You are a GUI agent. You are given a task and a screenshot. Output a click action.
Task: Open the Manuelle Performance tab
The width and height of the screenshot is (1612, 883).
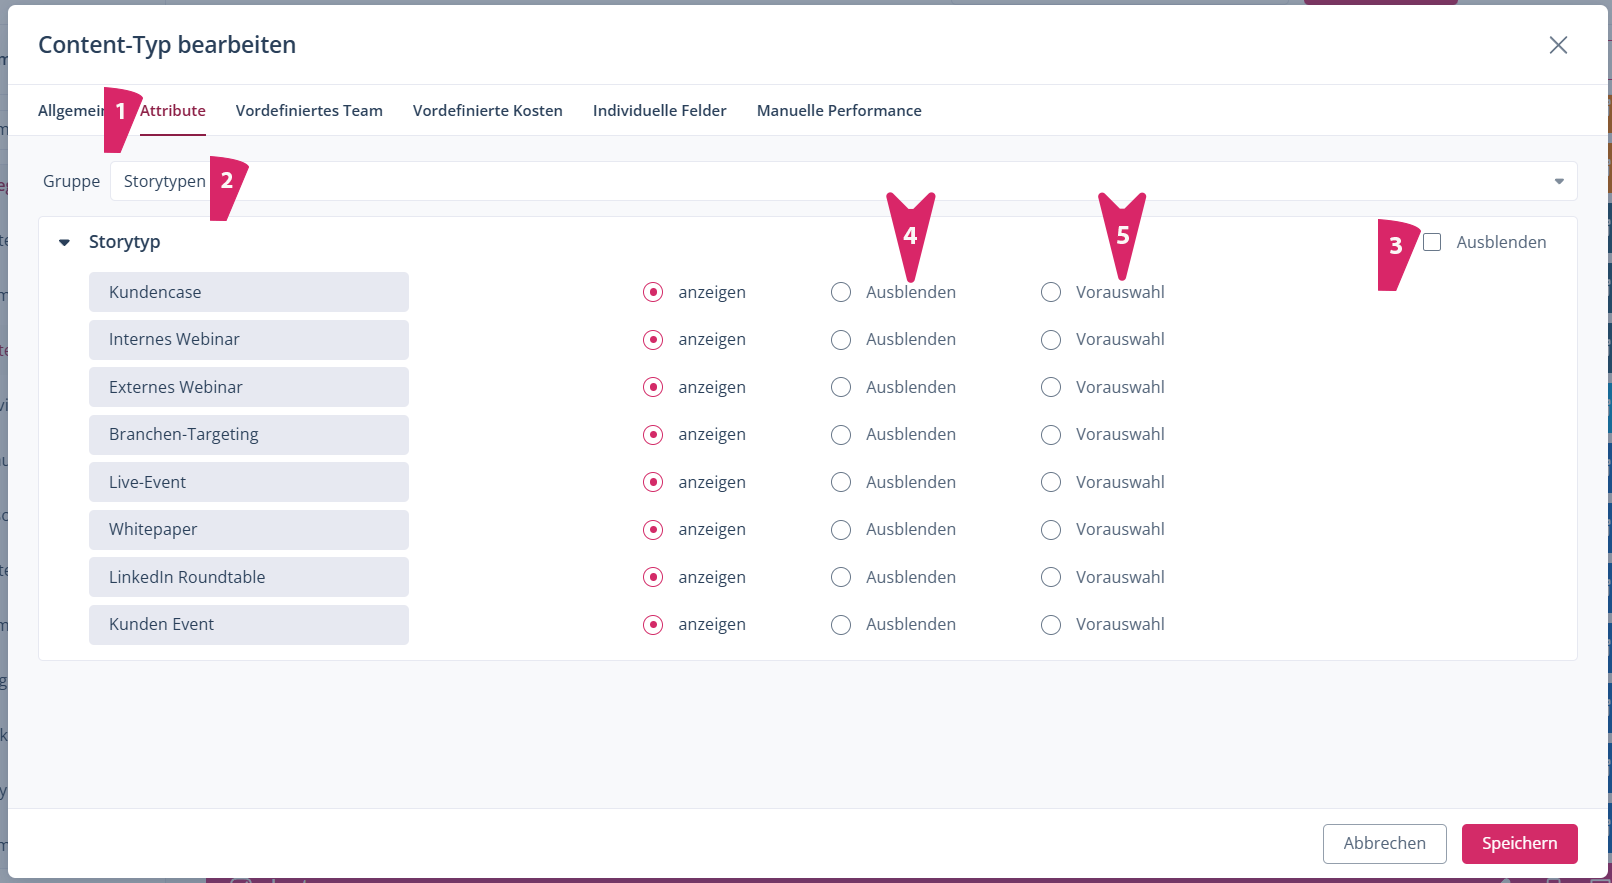[838, 110]
